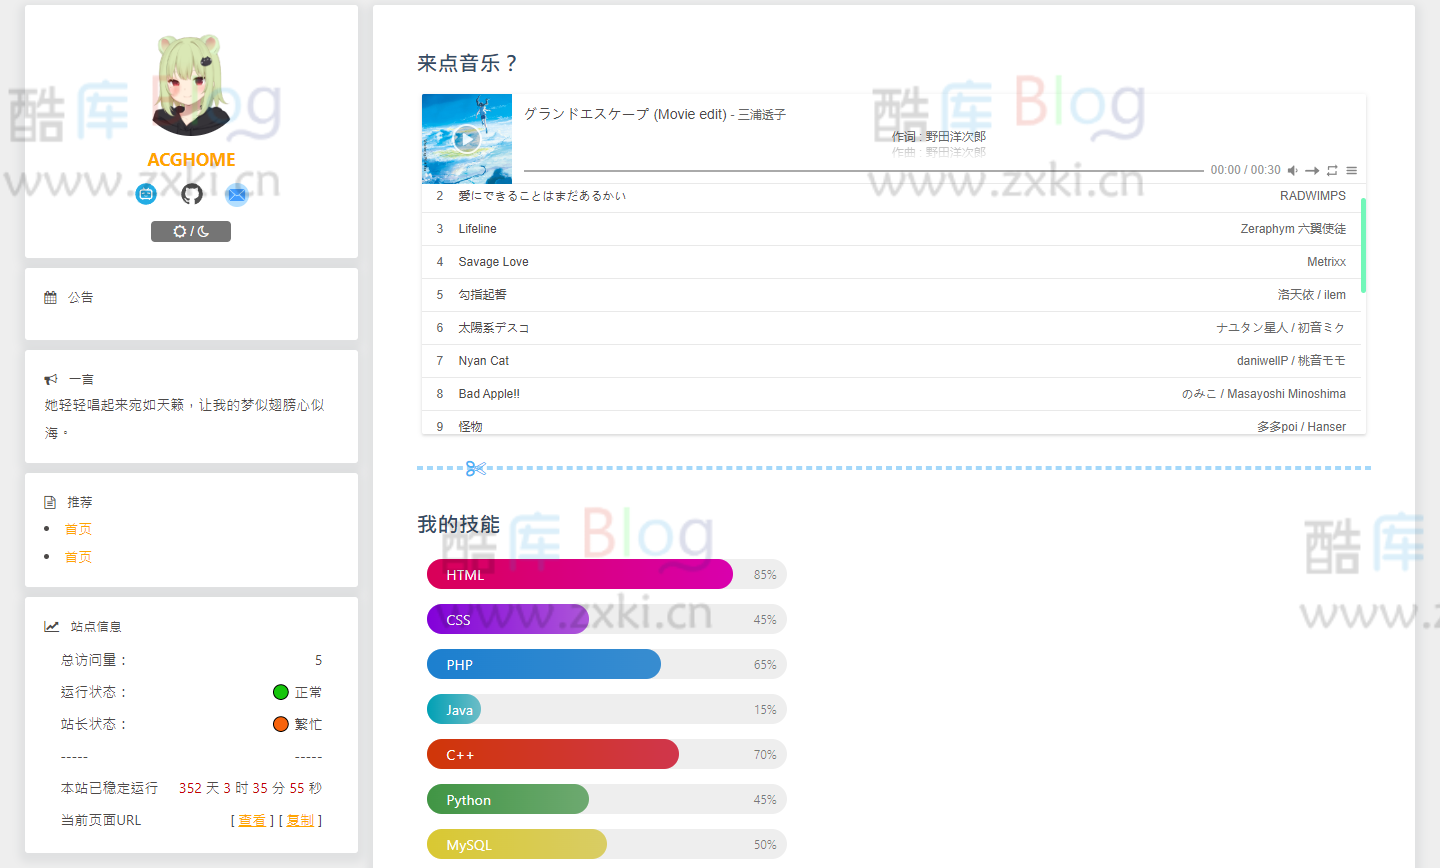Image resolution: width=1440 pixels, height=868 pixels.
Task: Click the ACGHOME username heading
Action: tap(190, 159)
